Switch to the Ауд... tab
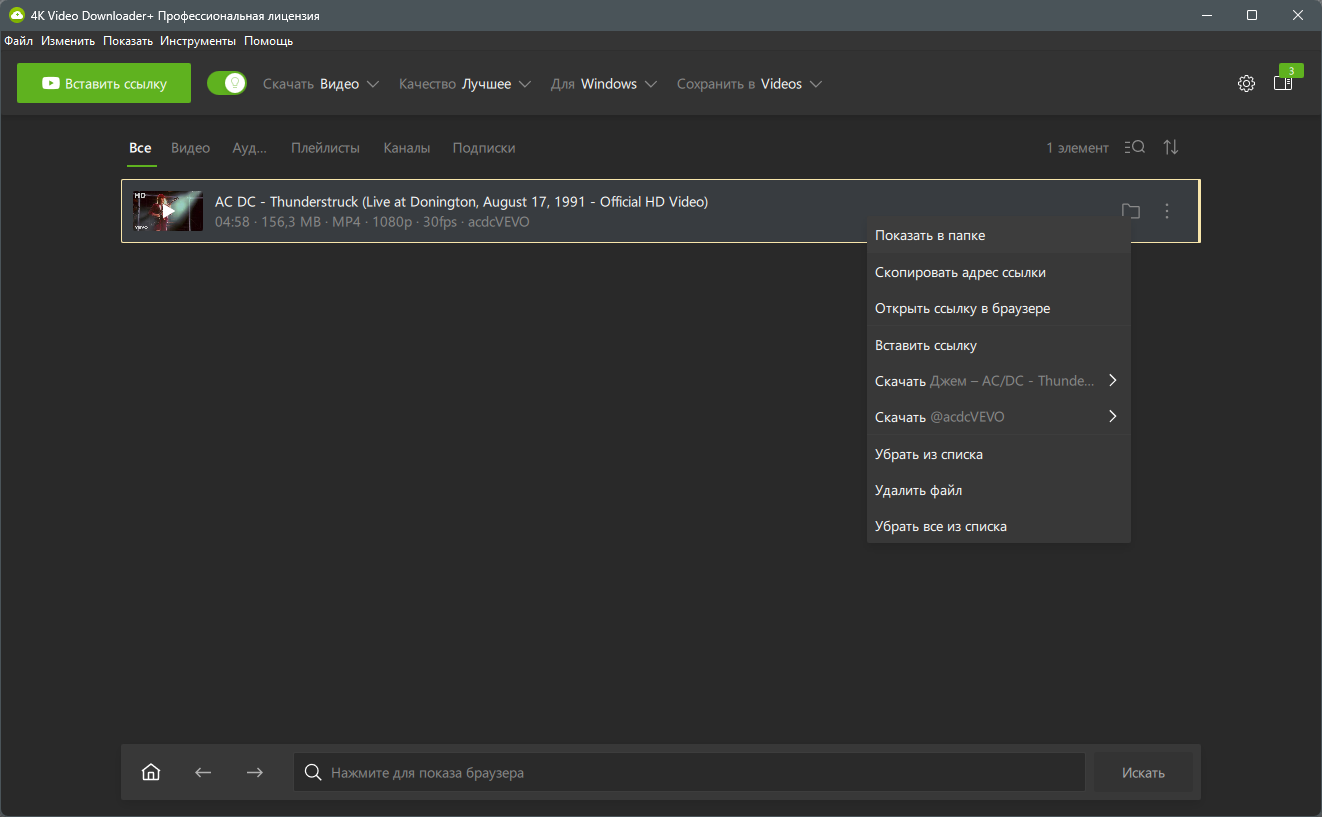Screen dimensions: 1322x817 click(250, 148)
